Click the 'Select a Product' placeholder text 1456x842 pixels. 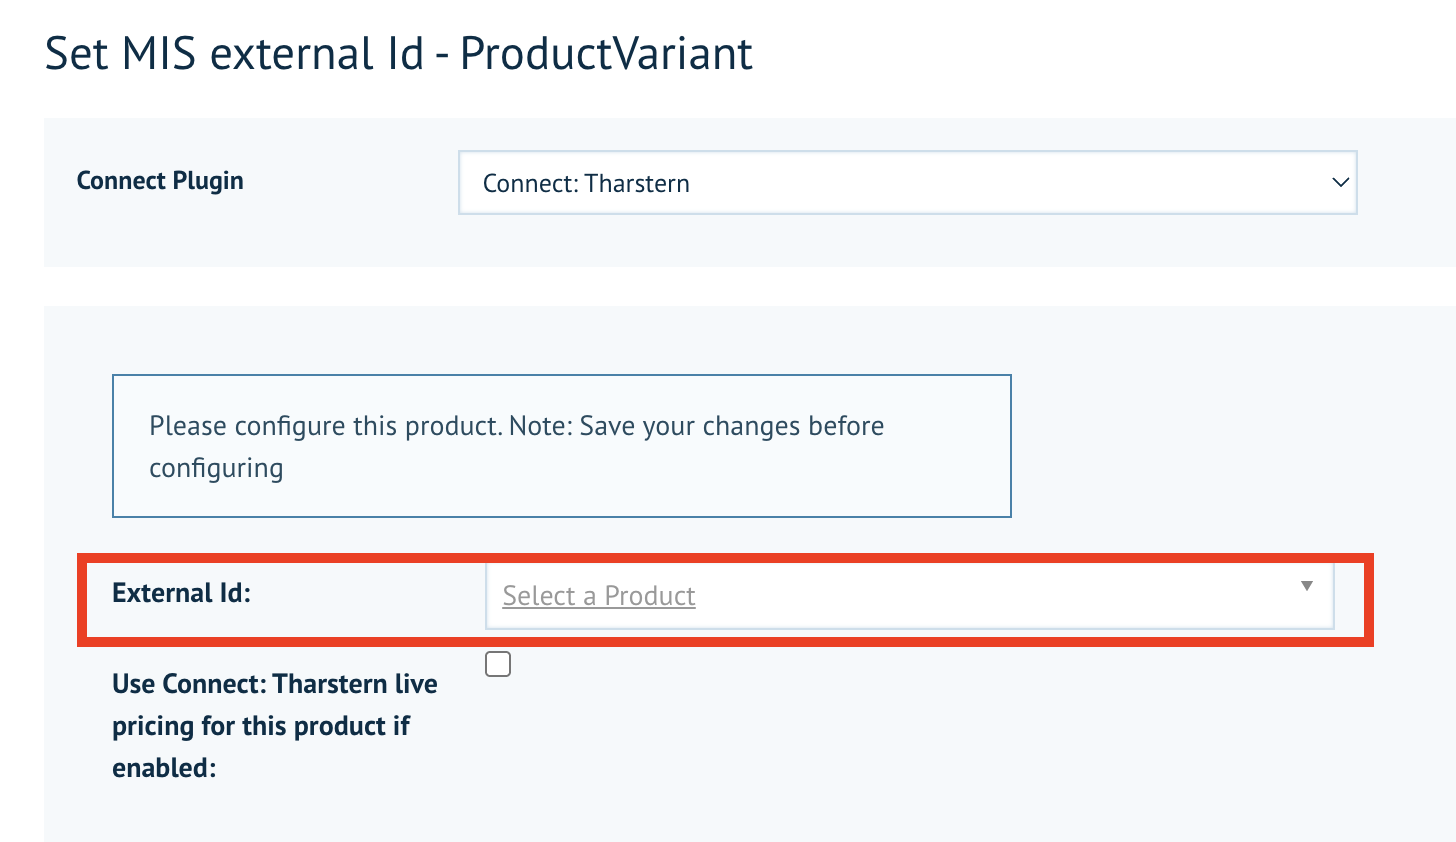598,596
